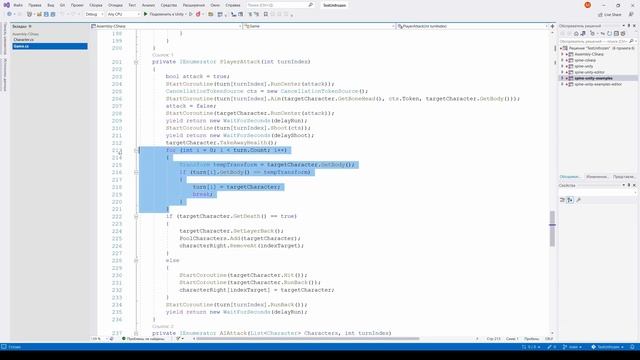Collapse the else block at line 228

[x=136, y=260]
